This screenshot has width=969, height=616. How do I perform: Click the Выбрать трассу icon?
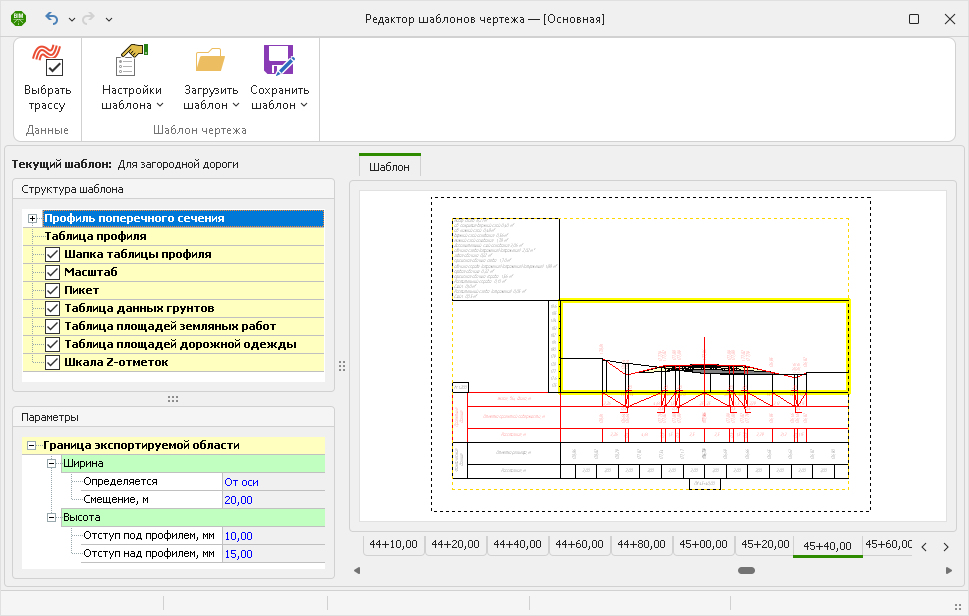click(47, 60)
